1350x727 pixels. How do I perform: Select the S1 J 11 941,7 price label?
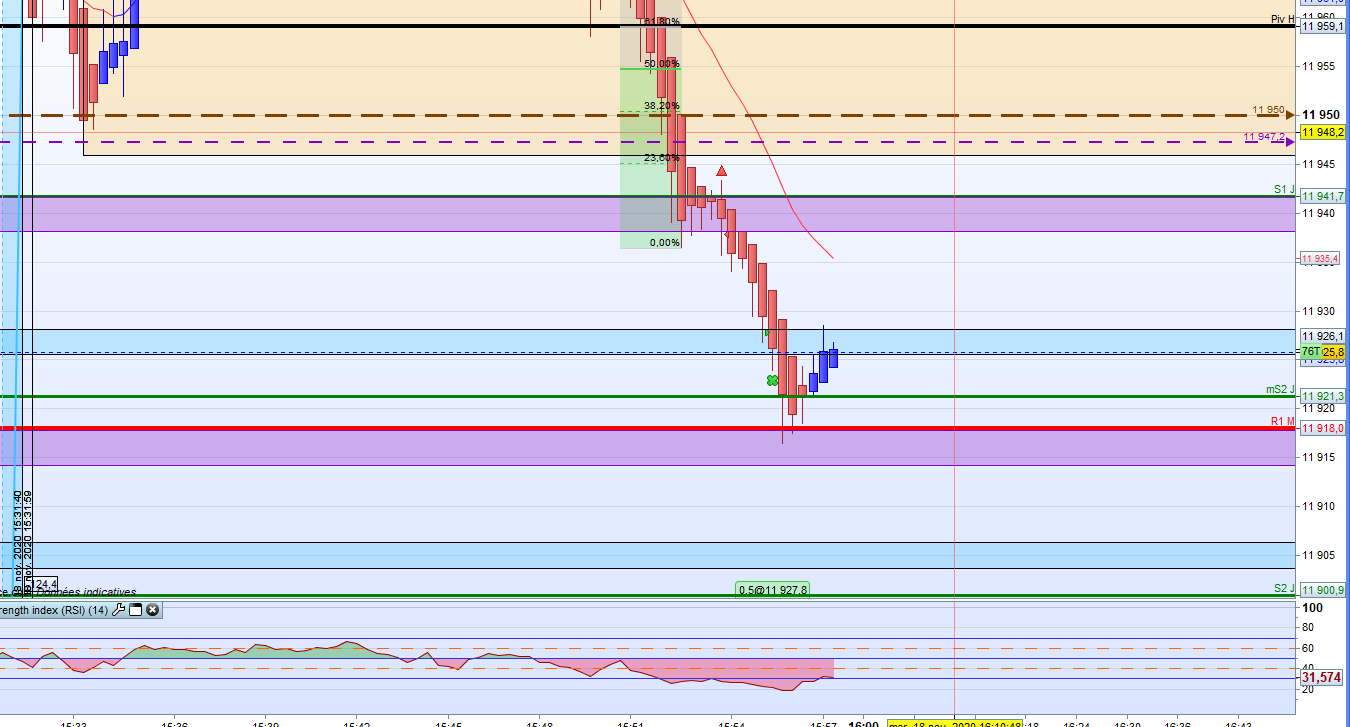click(x=1322, y=196)
